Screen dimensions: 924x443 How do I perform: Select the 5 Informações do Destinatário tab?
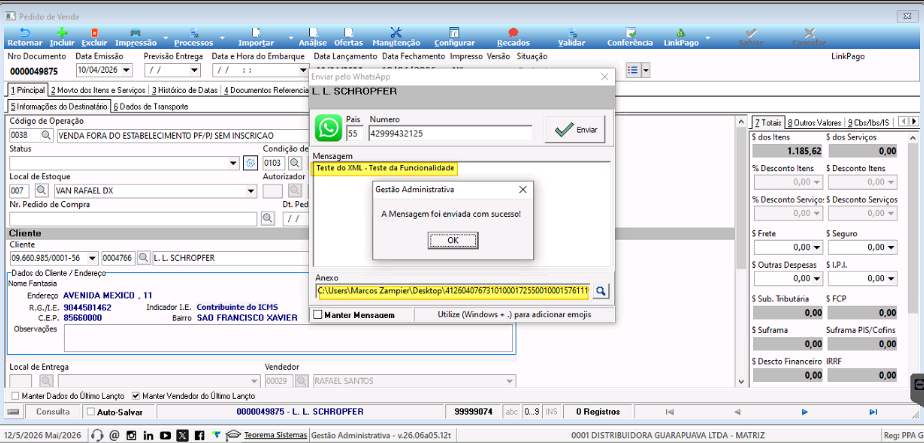pyautogui.click(x=59, y=107)
